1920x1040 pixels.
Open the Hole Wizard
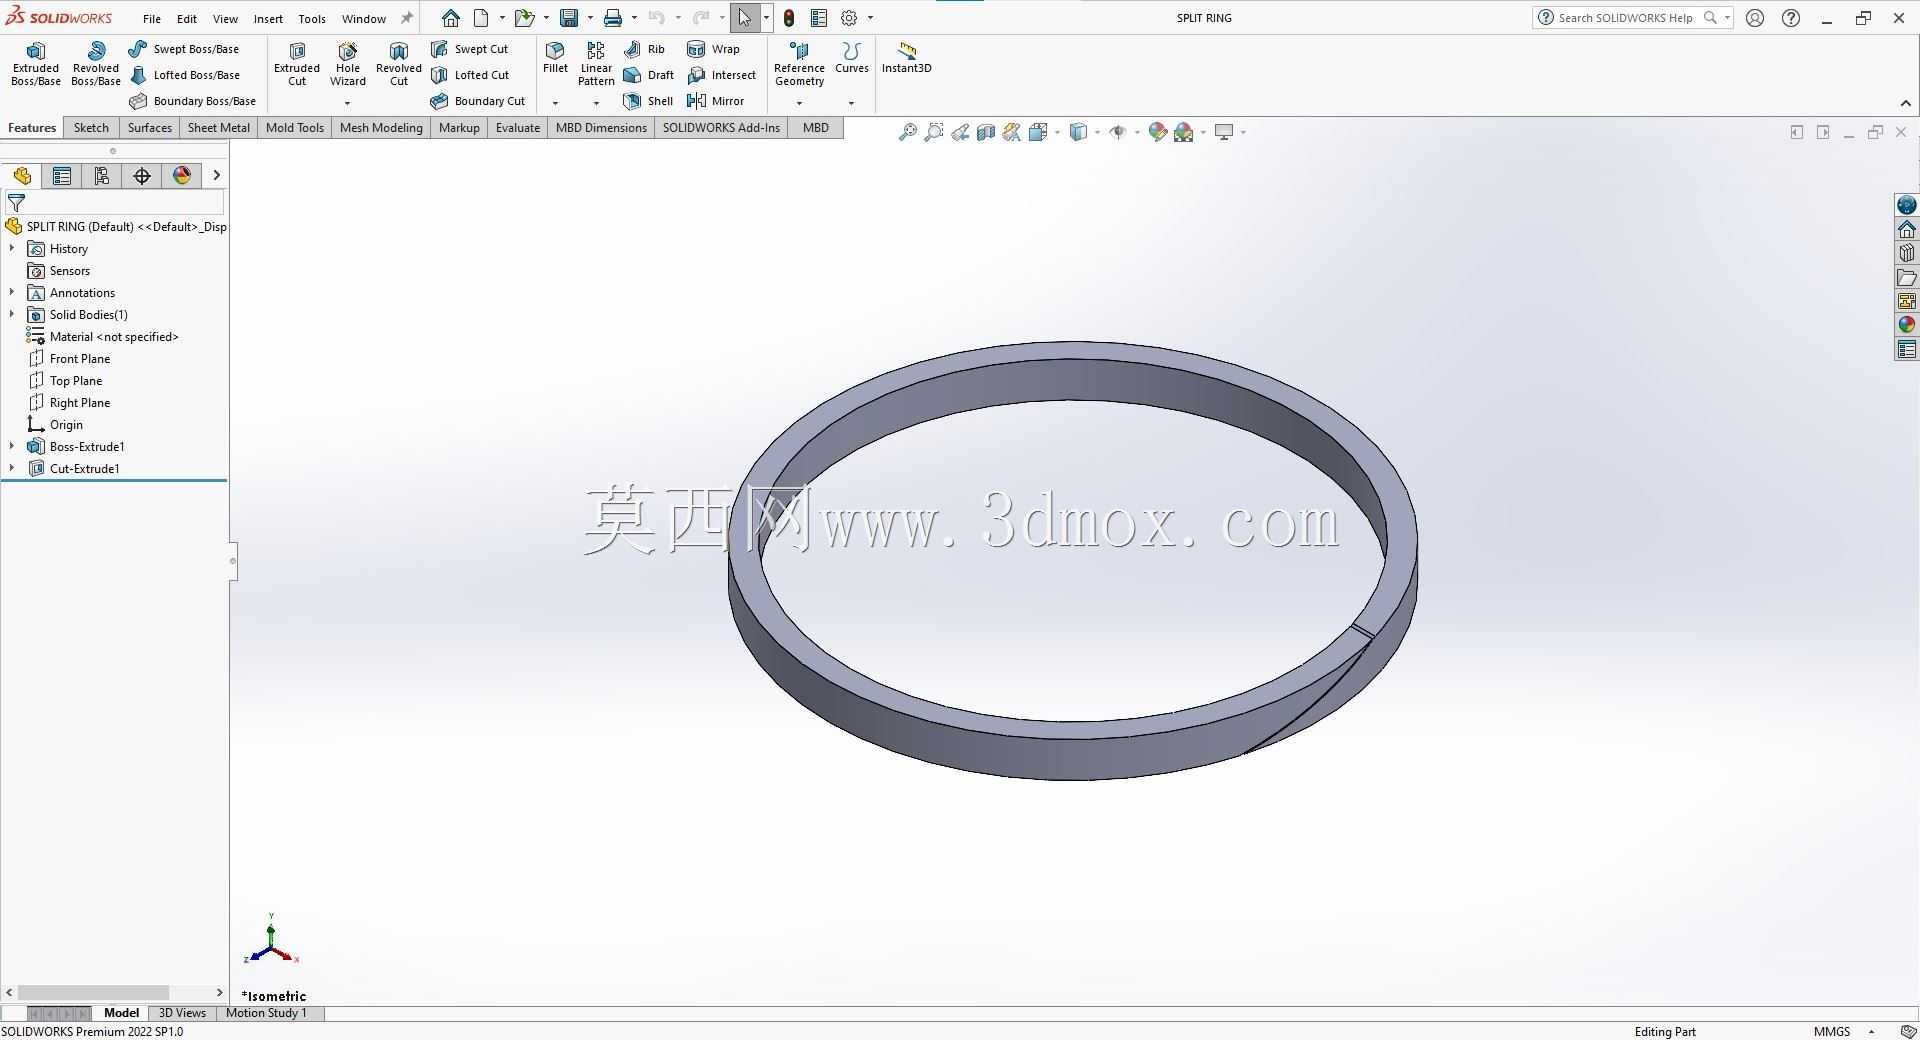click(x=348, y=64)
